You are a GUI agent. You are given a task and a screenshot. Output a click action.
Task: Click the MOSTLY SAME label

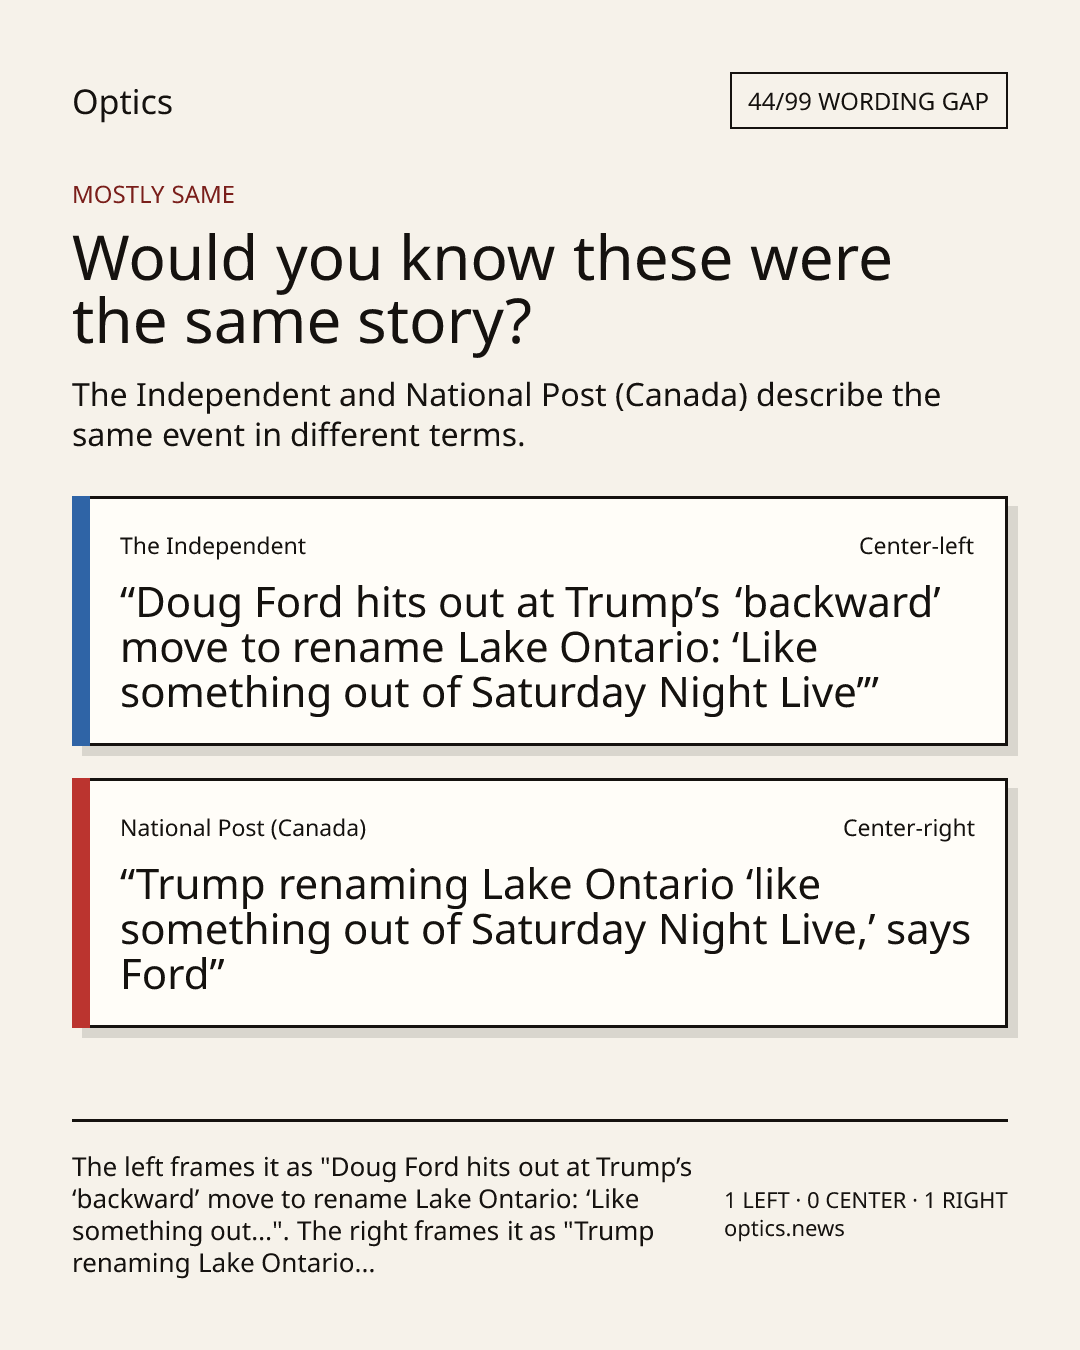(x=153, y=195)
